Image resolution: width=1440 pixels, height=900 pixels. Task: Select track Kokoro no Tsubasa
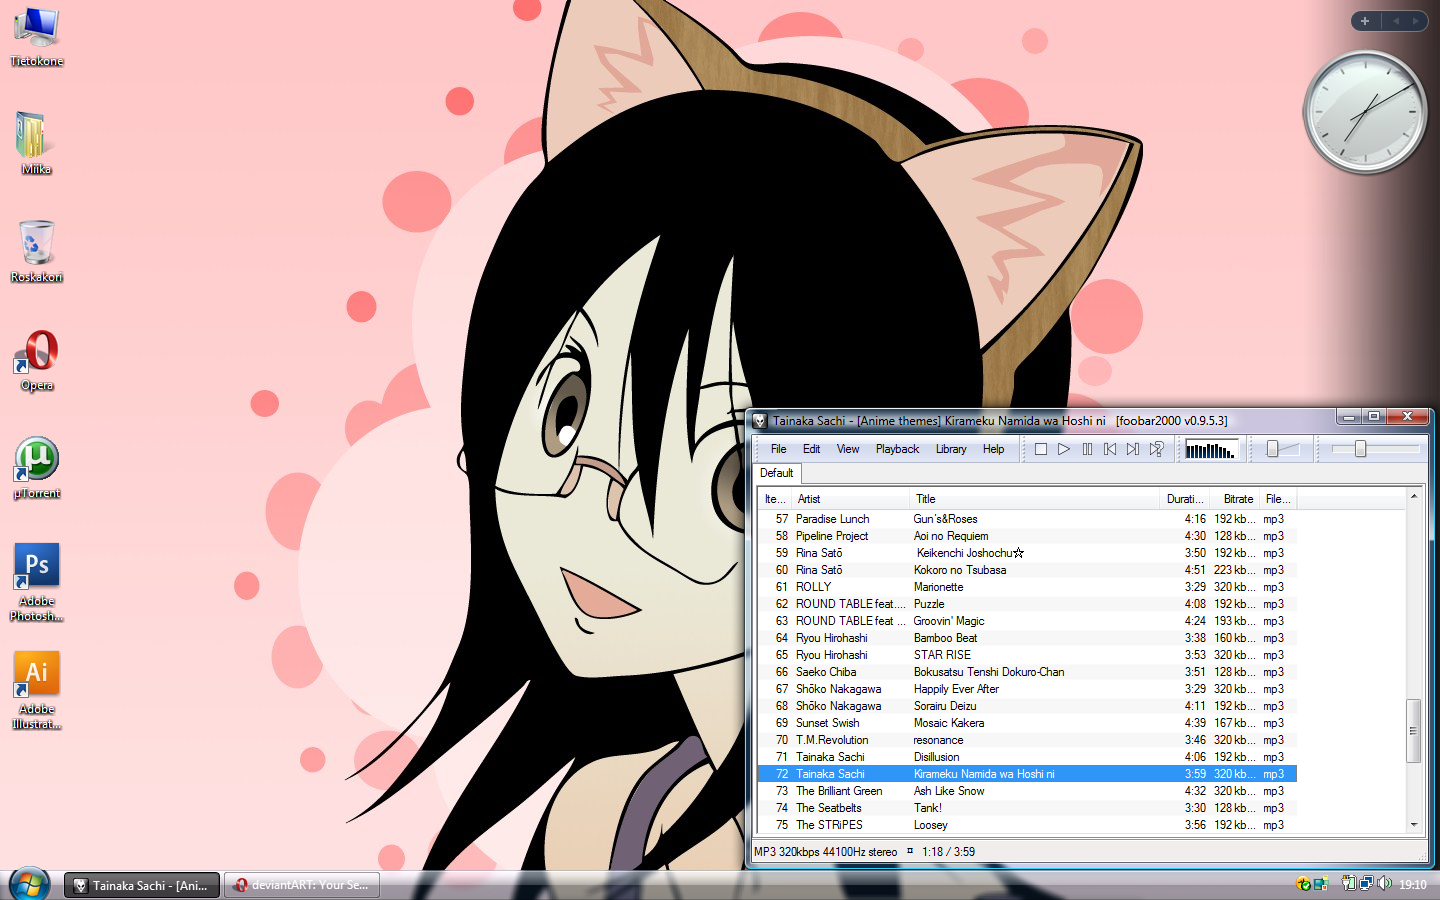(1028, 570)
